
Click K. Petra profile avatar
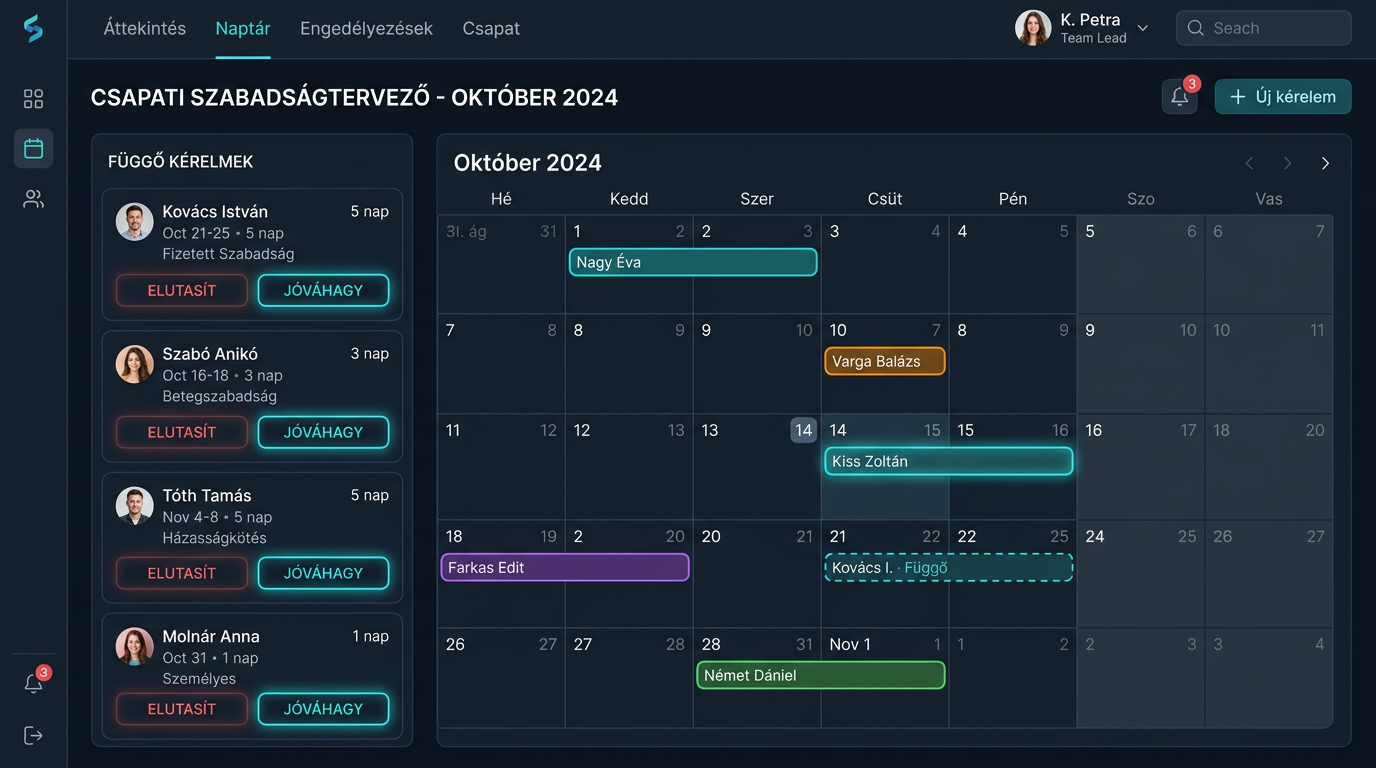click(1033, 28)
